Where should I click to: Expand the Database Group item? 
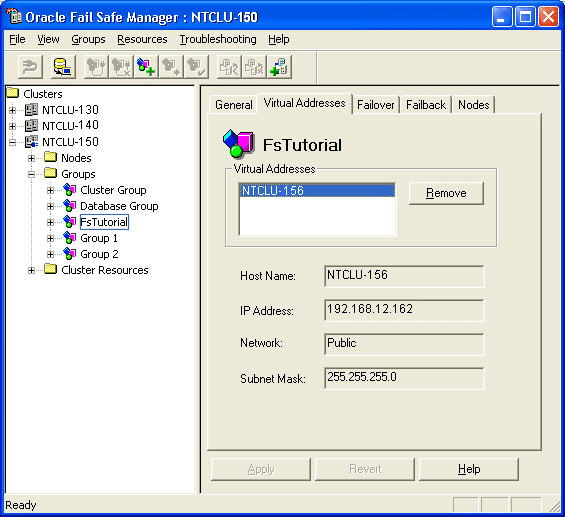pyautogui.click(x=50, y=206)
